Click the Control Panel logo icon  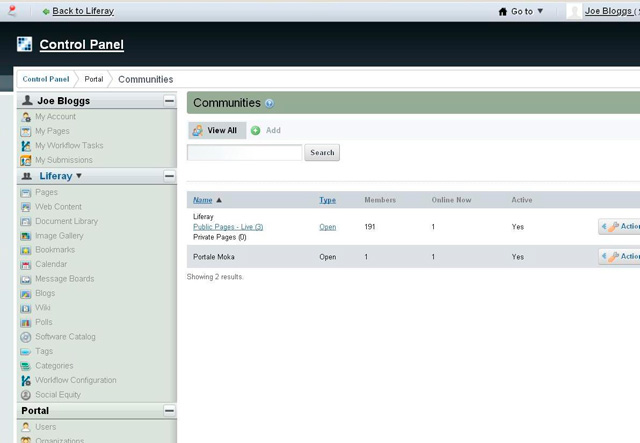click(x=24, y=44)
